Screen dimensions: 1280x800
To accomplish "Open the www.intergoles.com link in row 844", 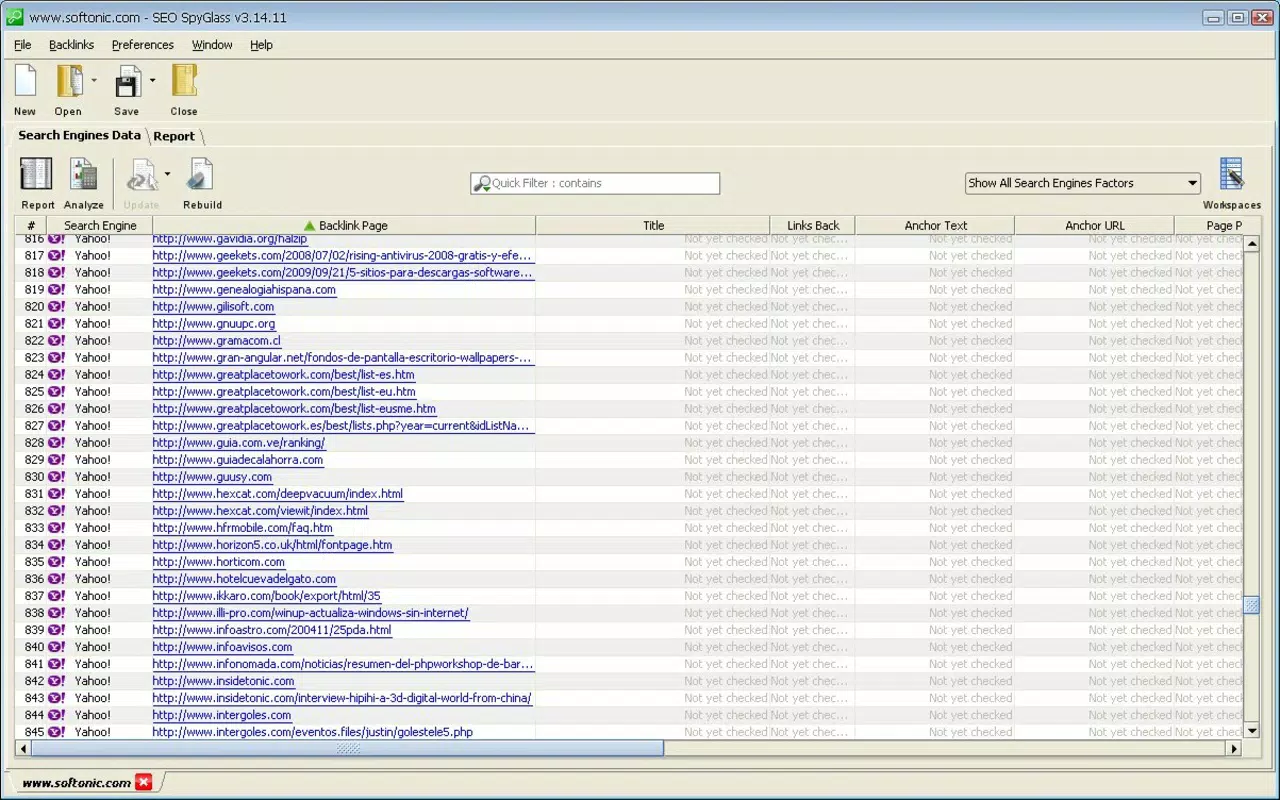I will (x=222, y=714).
